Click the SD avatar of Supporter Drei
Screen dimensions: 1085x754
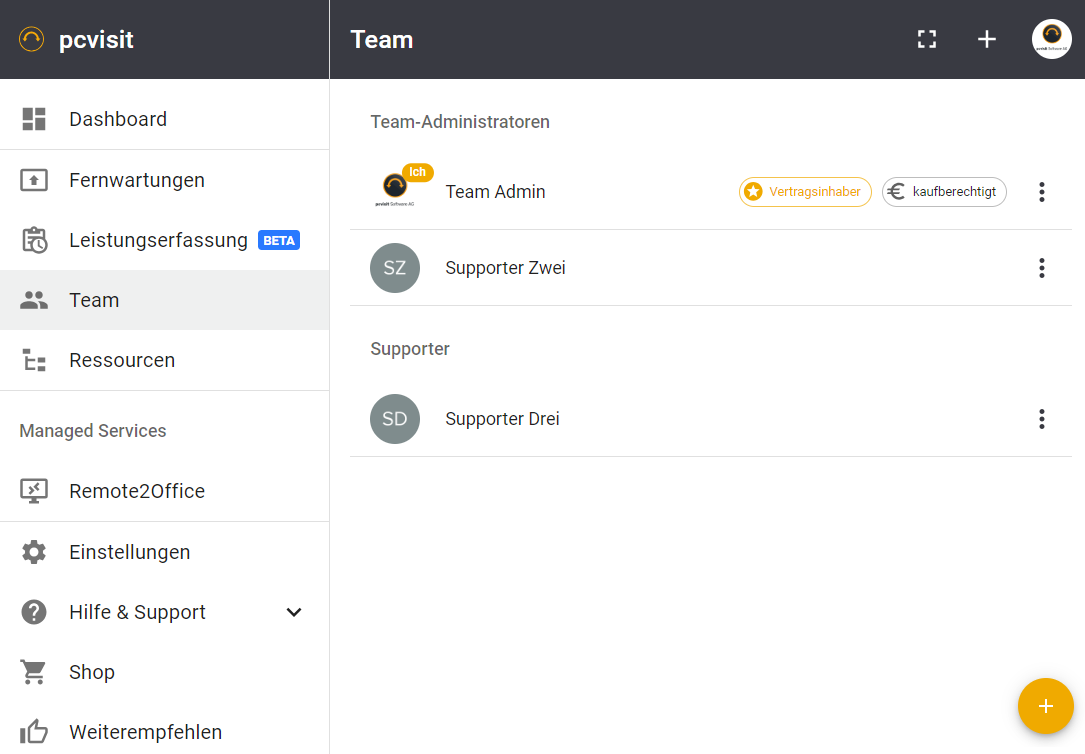(395, 419)
